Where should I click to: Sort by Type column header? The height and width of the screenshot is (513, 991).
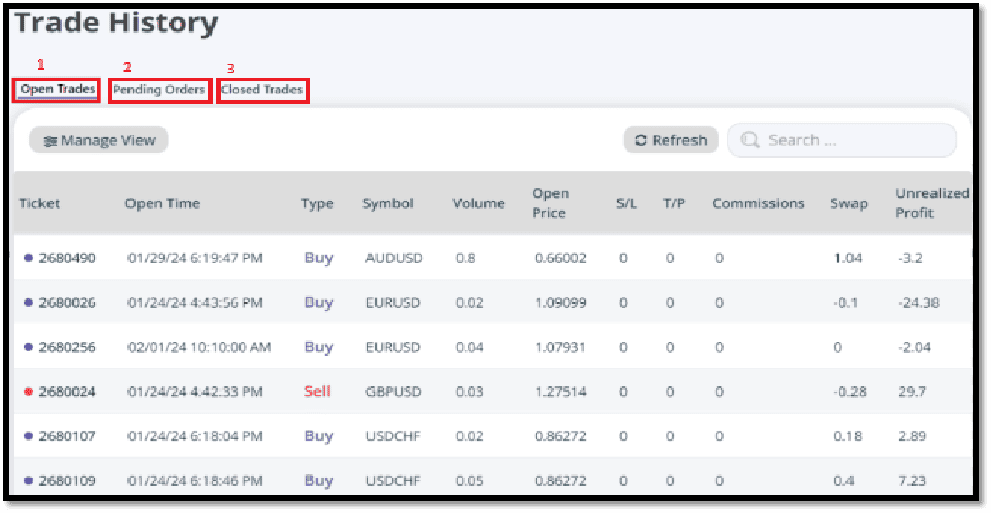tap(317, 204)
